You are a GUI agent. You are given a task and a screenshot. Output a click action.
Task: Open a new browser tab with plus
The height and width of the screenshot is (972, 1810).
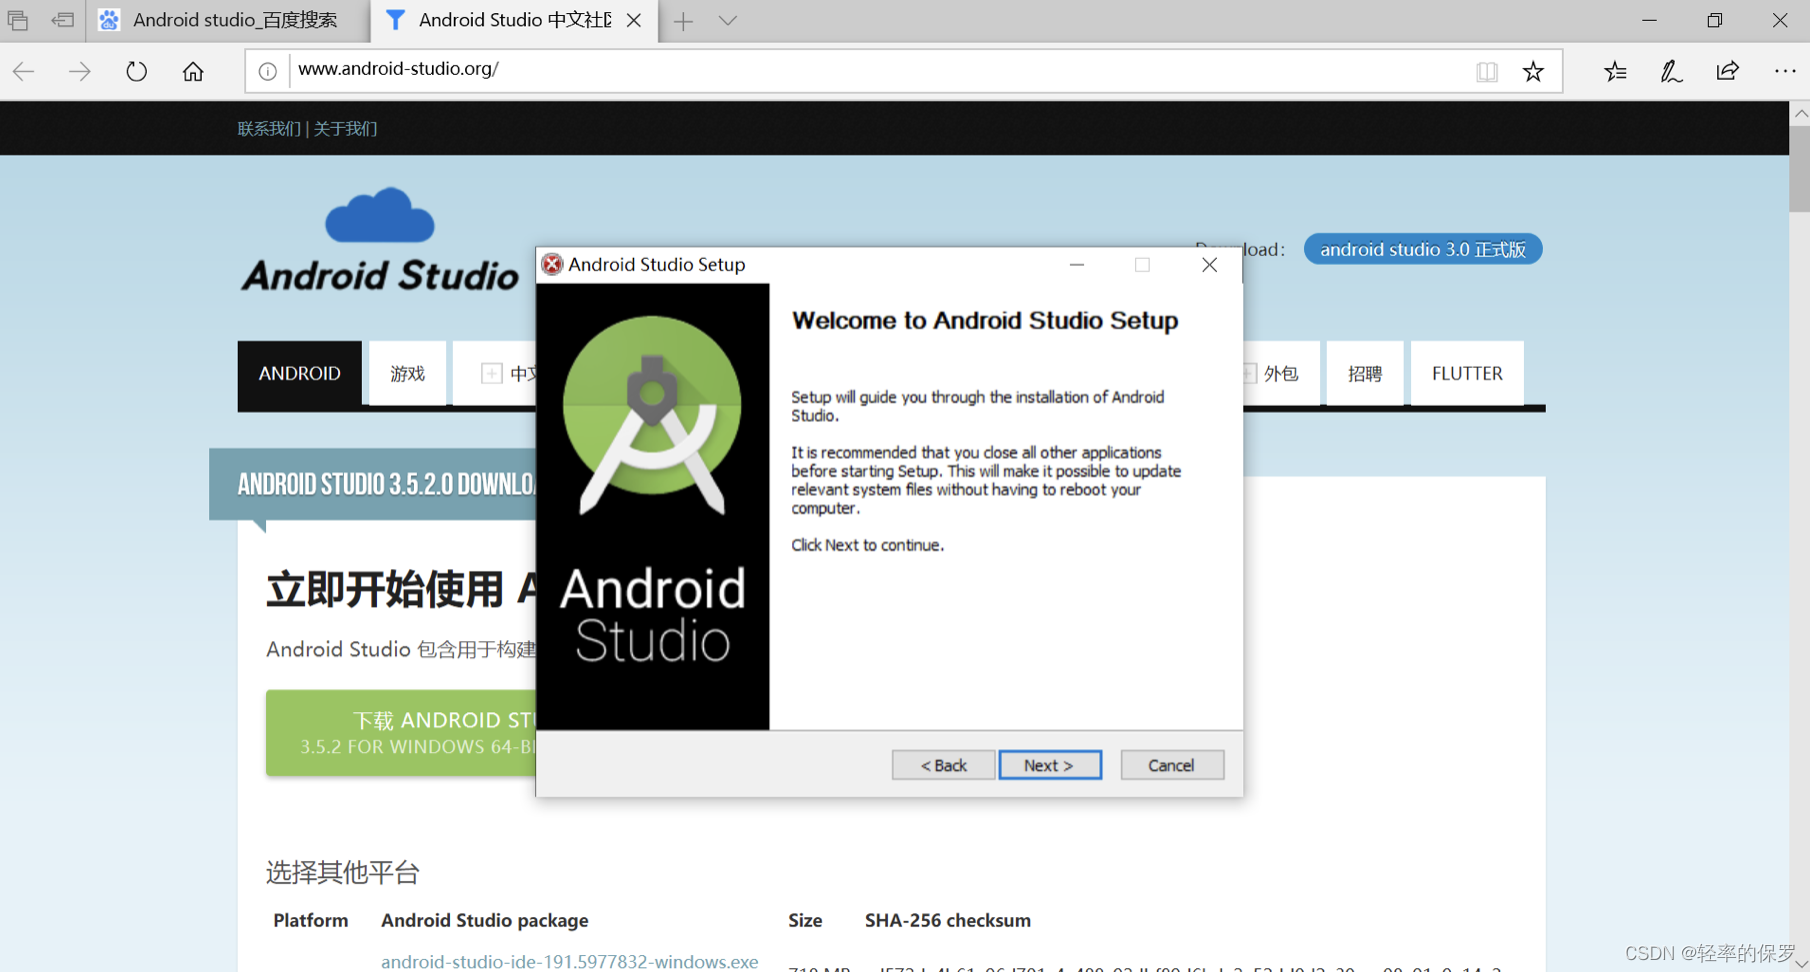[683, 21]
